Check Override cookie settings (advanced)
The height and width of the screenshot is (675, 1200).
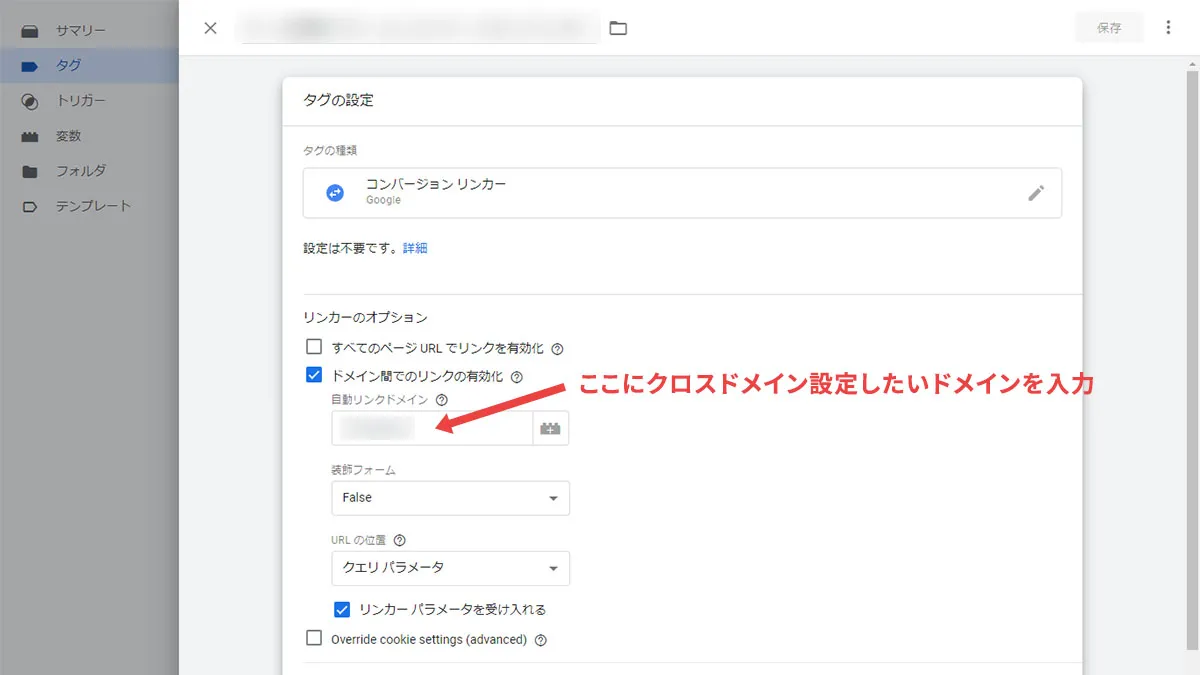pyautogui.click(x=313, y=638)
